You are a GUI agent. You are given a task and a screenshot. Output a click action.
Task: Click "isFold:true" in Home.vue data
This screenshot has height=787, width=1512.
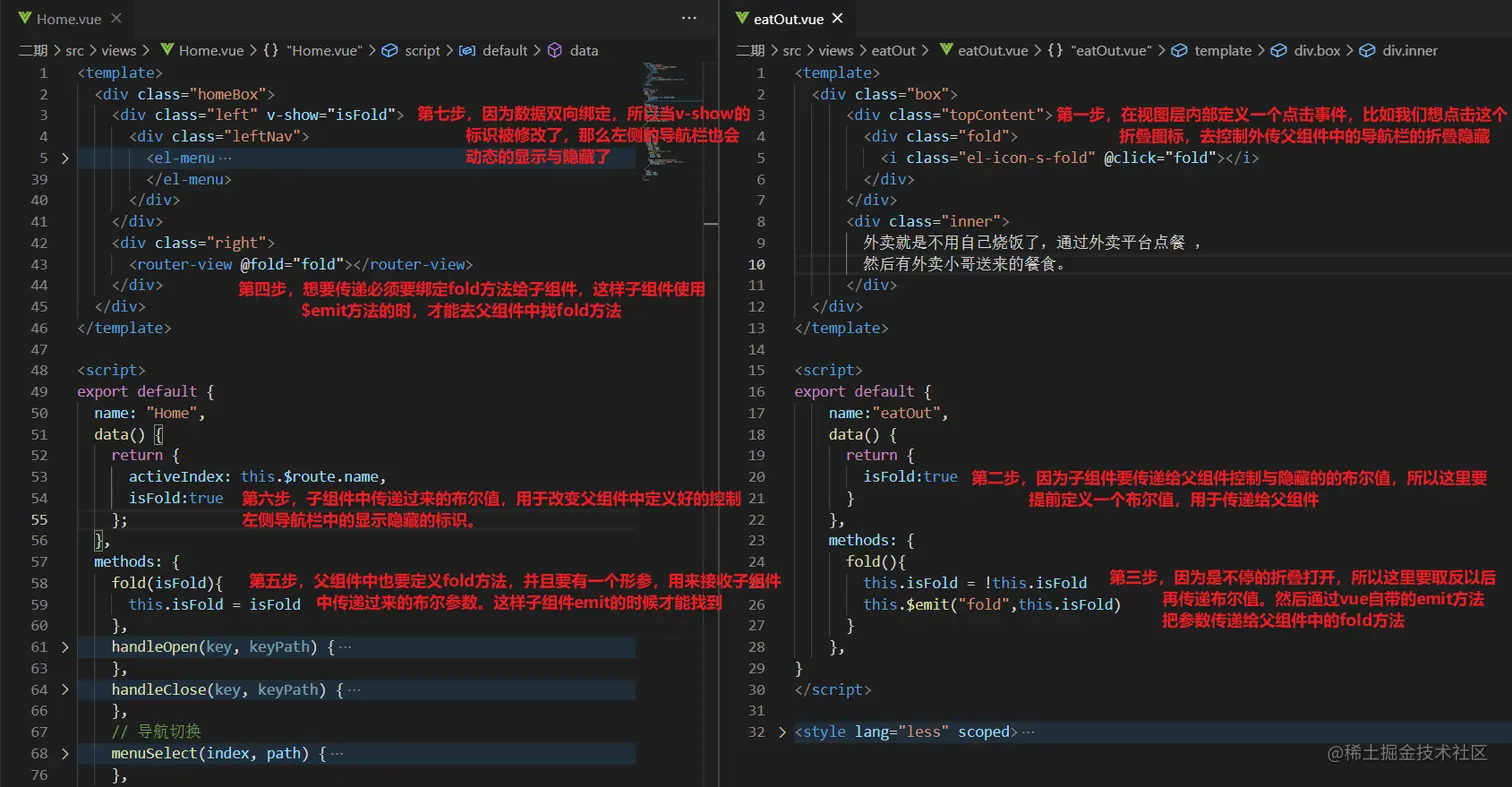pyautogui.click(x=176, y=498)
